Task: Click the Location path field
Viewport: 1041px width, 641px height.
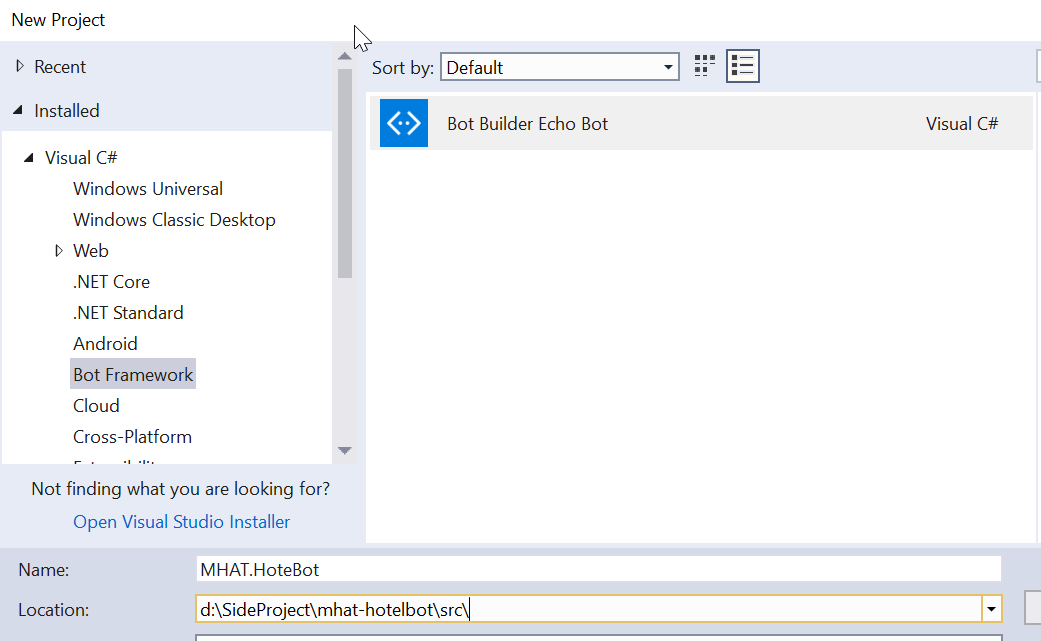Action: 589,608
